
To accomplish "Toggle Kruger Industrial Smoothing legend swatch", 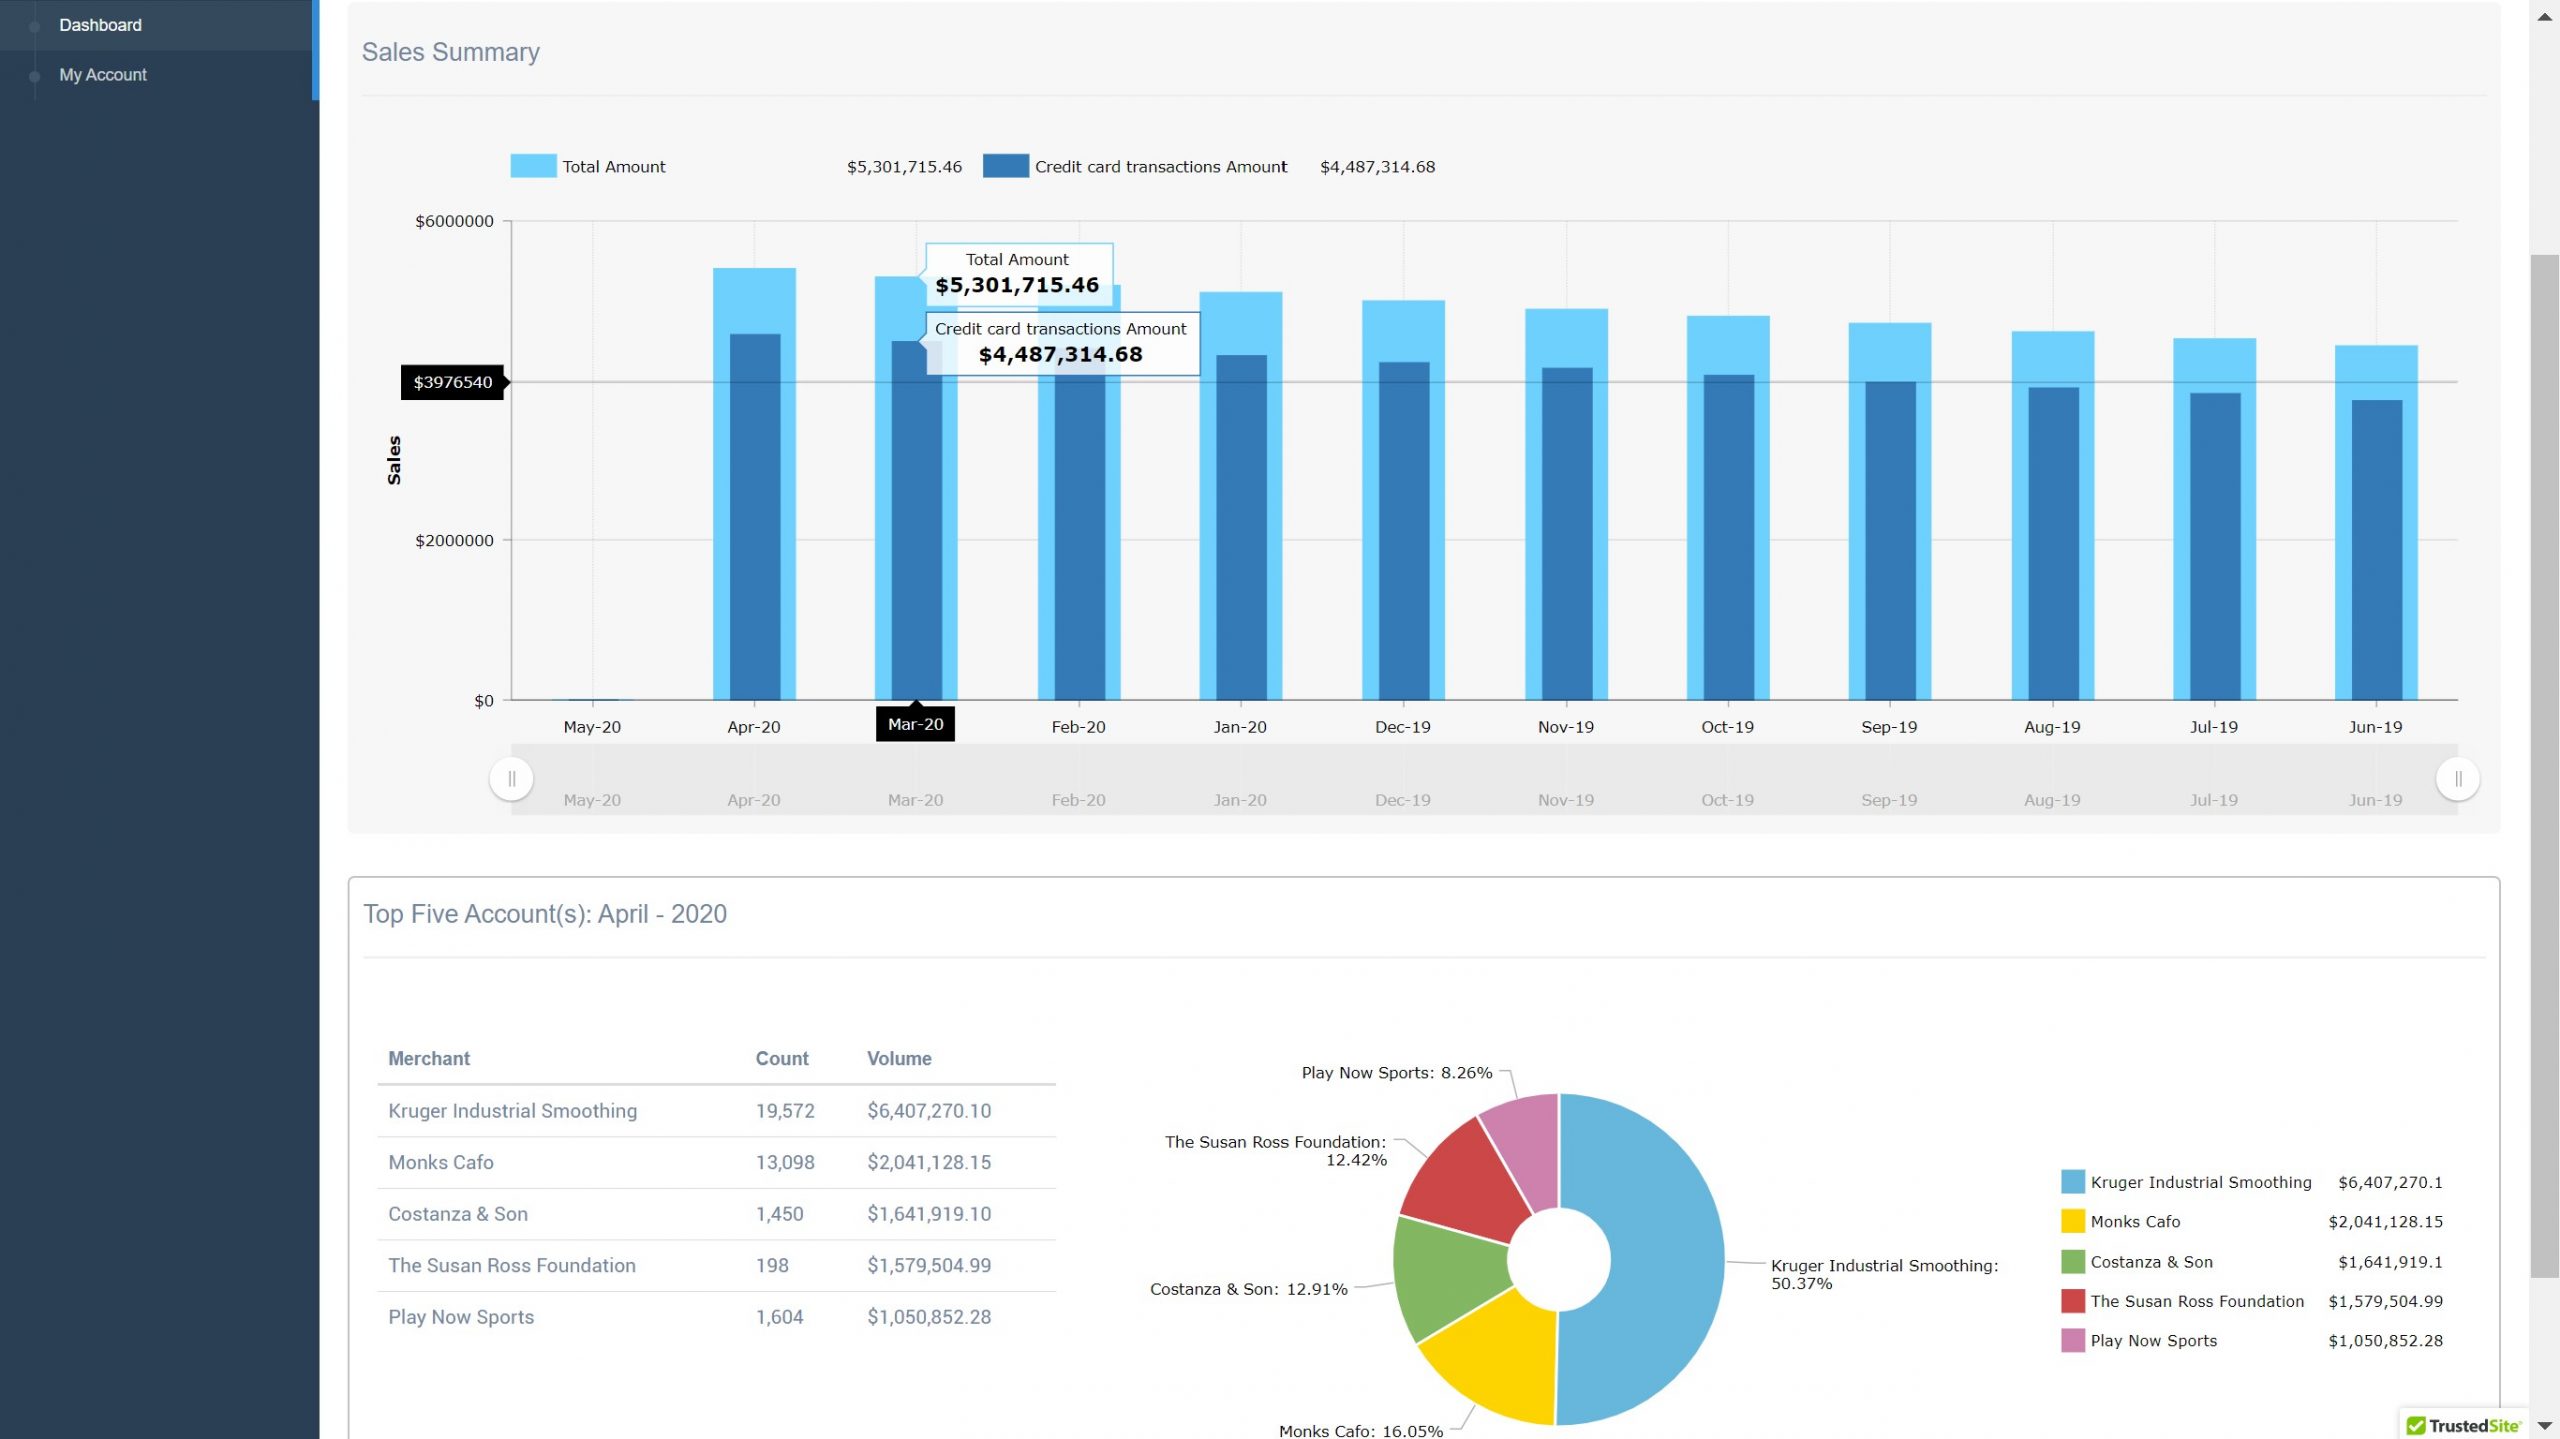I will pyautogui.click(x=2073, y=1182).
